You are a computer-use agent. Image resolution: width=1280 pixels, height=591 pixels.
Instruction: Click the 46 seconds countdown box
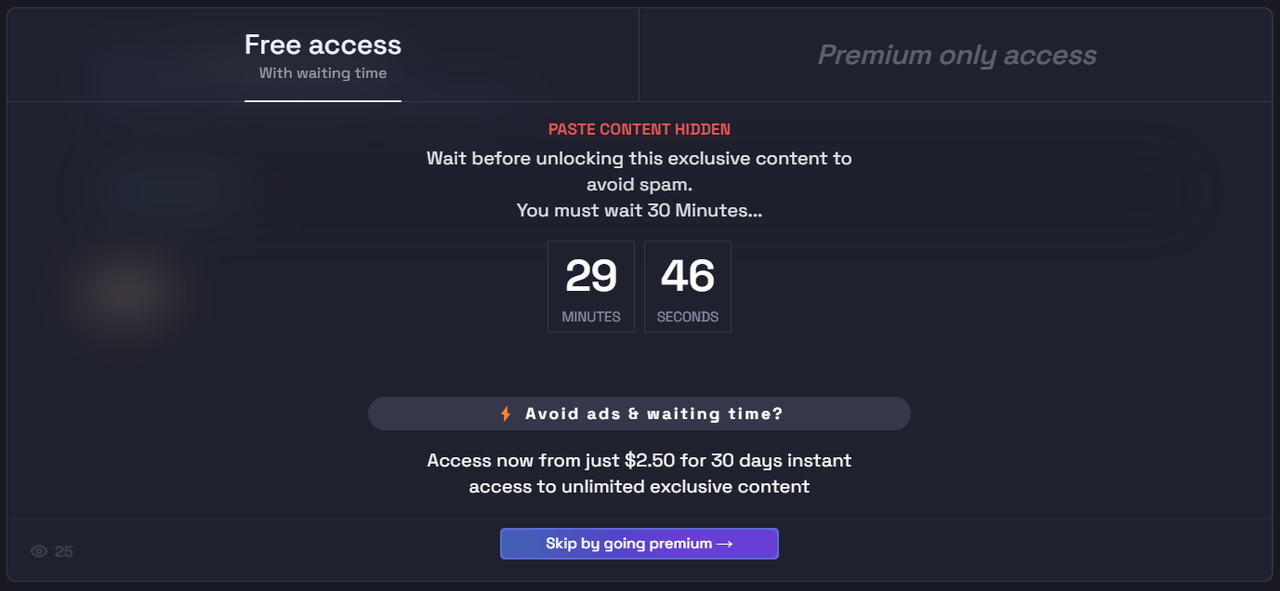point(688,286)
